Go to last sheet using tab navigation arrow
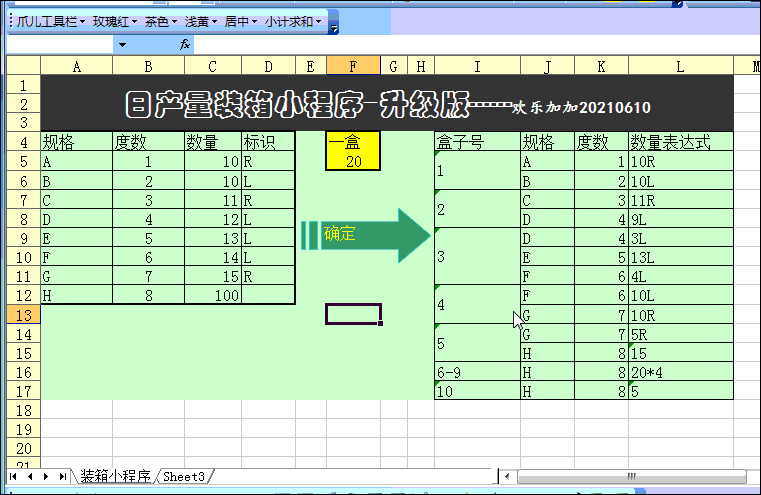 click(62, 477)
